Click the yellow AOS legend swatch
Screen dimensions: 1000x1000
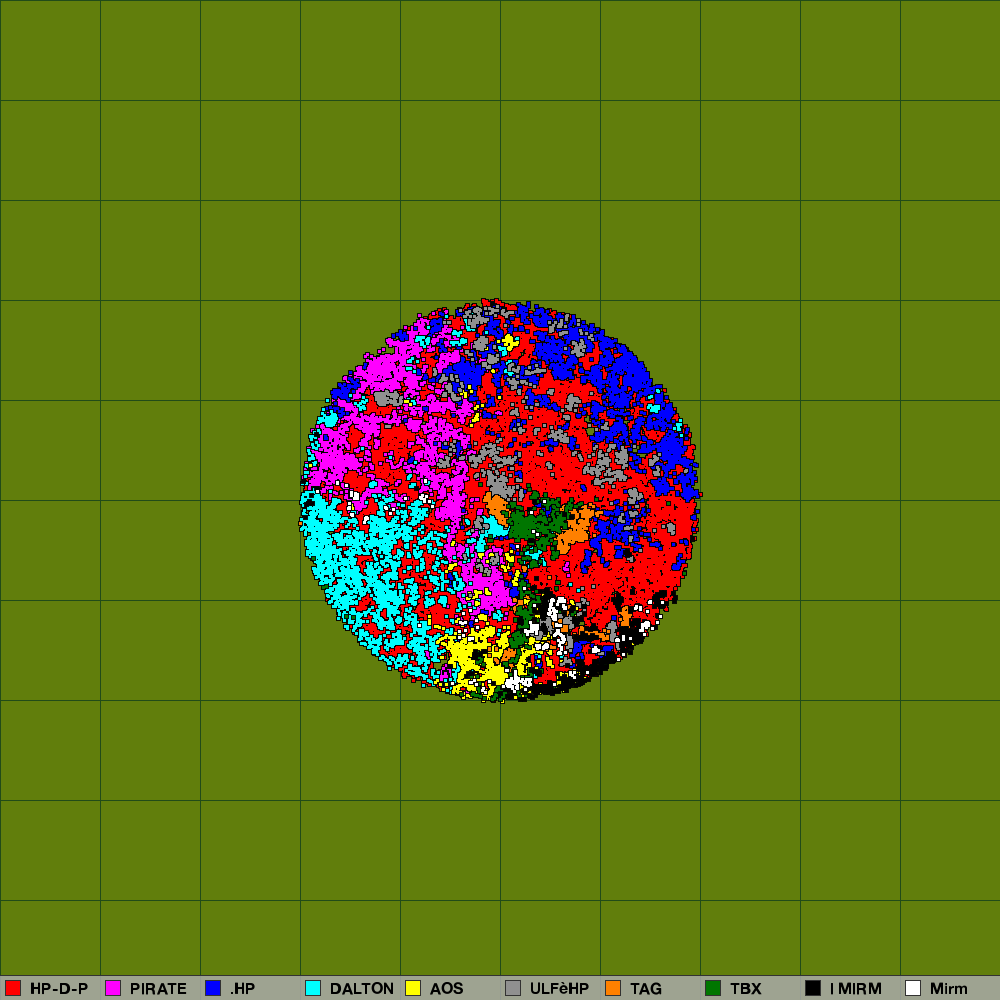(x=413, y=988)
